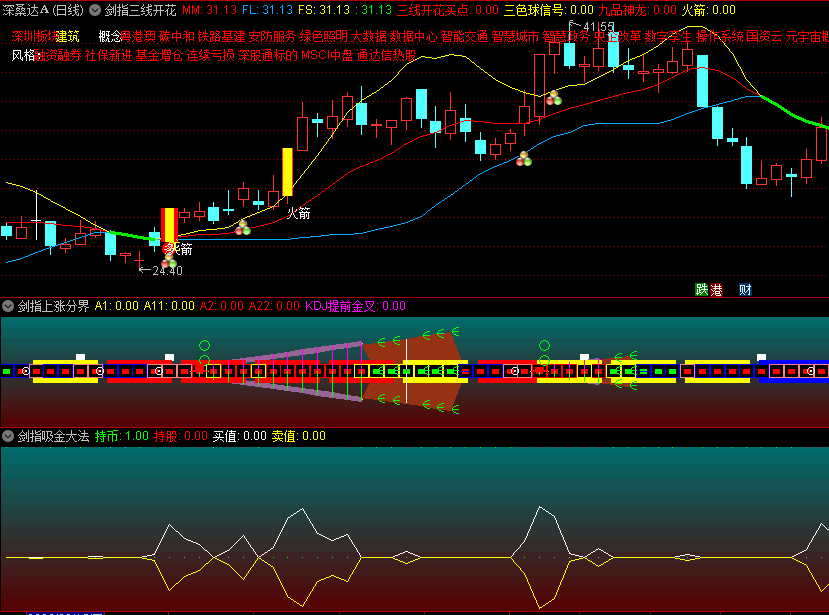The height and width of the screenshot is (615, 829).
Task: Click the tall yellow rocket candle
Action: pyautogui.click(x=288, y=172)
